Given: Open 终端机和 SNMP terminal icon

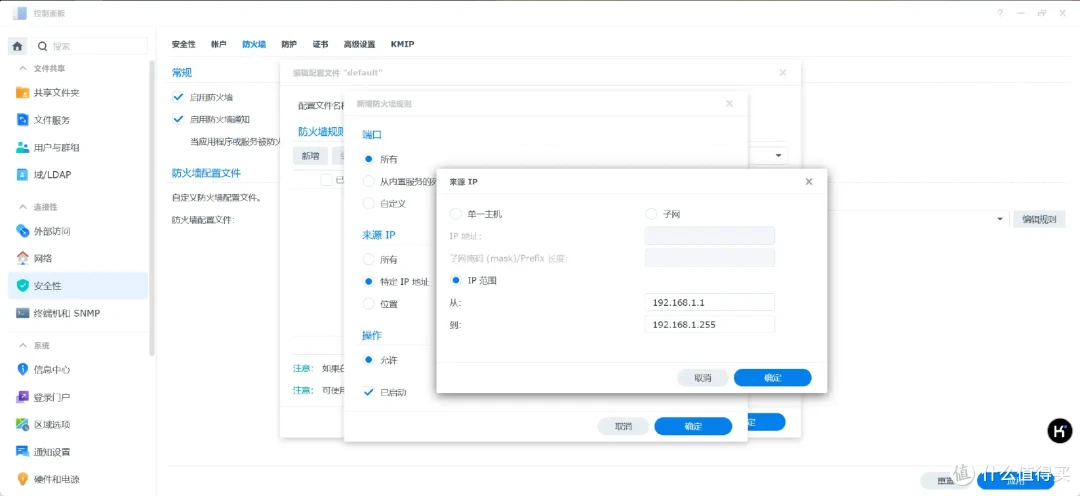Looking at the screenshot, I should pyautogui.click(x=22, y=313).
